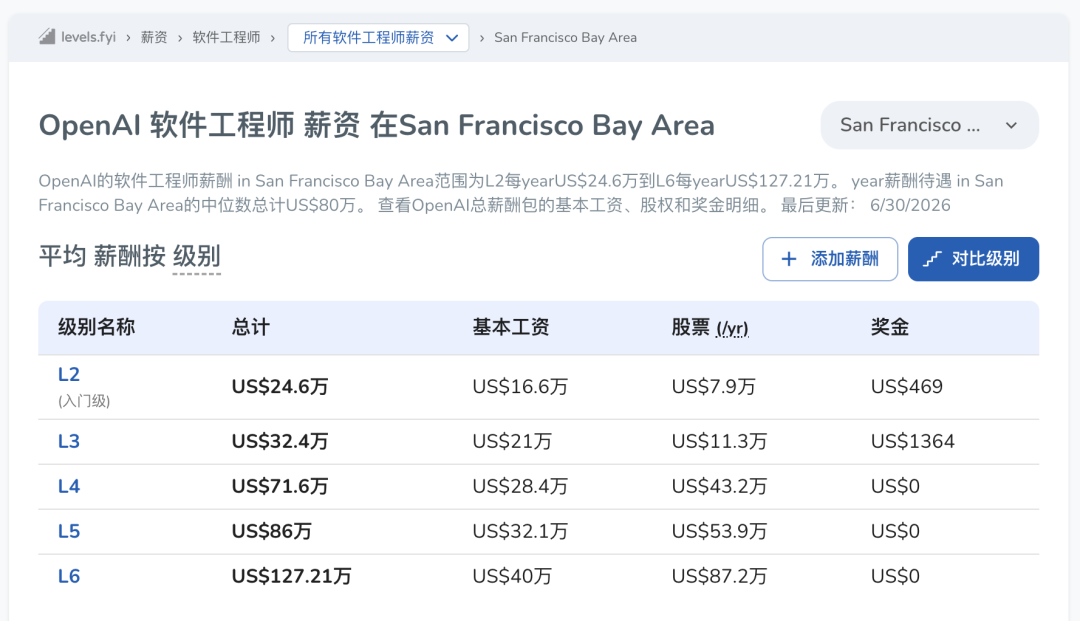Image resolution: width=1080 pixels, height=621 pixels.
Task: Open the L6 level link
Action: point(69,576)
